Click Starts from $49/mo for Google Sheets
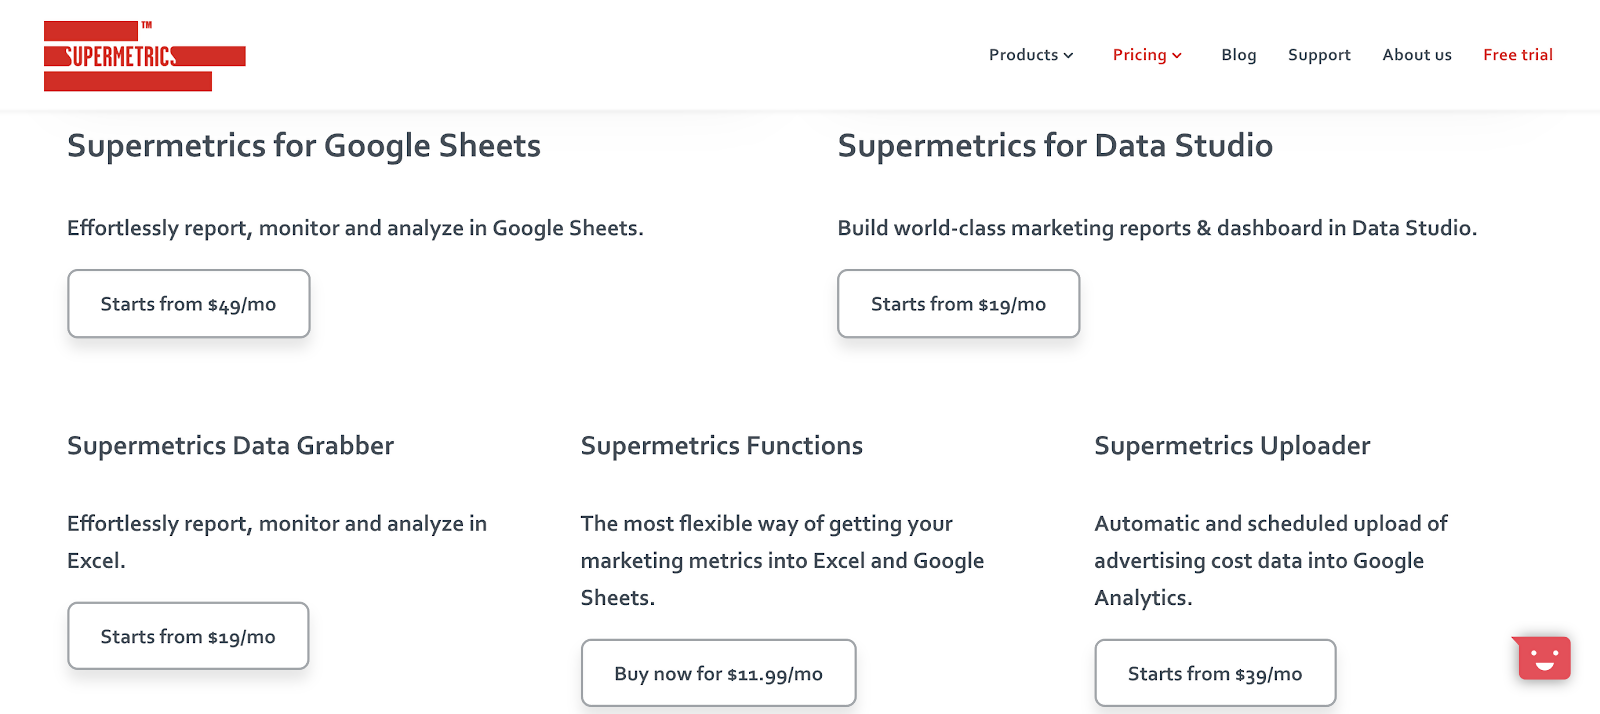The height and width of the screenshot is (714, 1600). (188, 303)
